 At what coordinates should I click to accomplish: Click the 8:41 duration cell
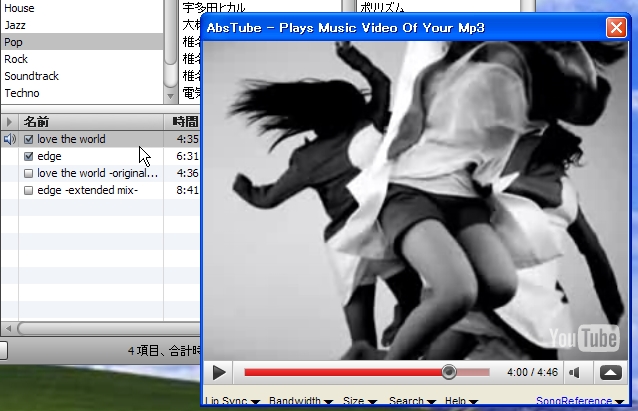(x=187, y=190)
